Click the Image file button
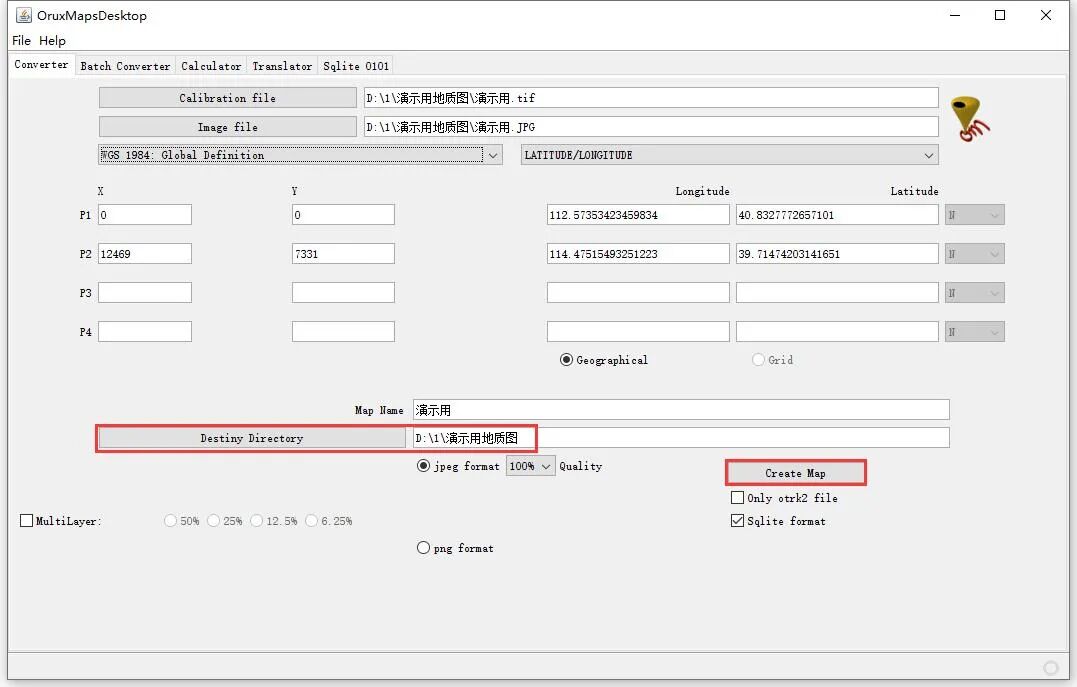The height and width of the screenshot is (687, 1077). (x=227, y=126)
